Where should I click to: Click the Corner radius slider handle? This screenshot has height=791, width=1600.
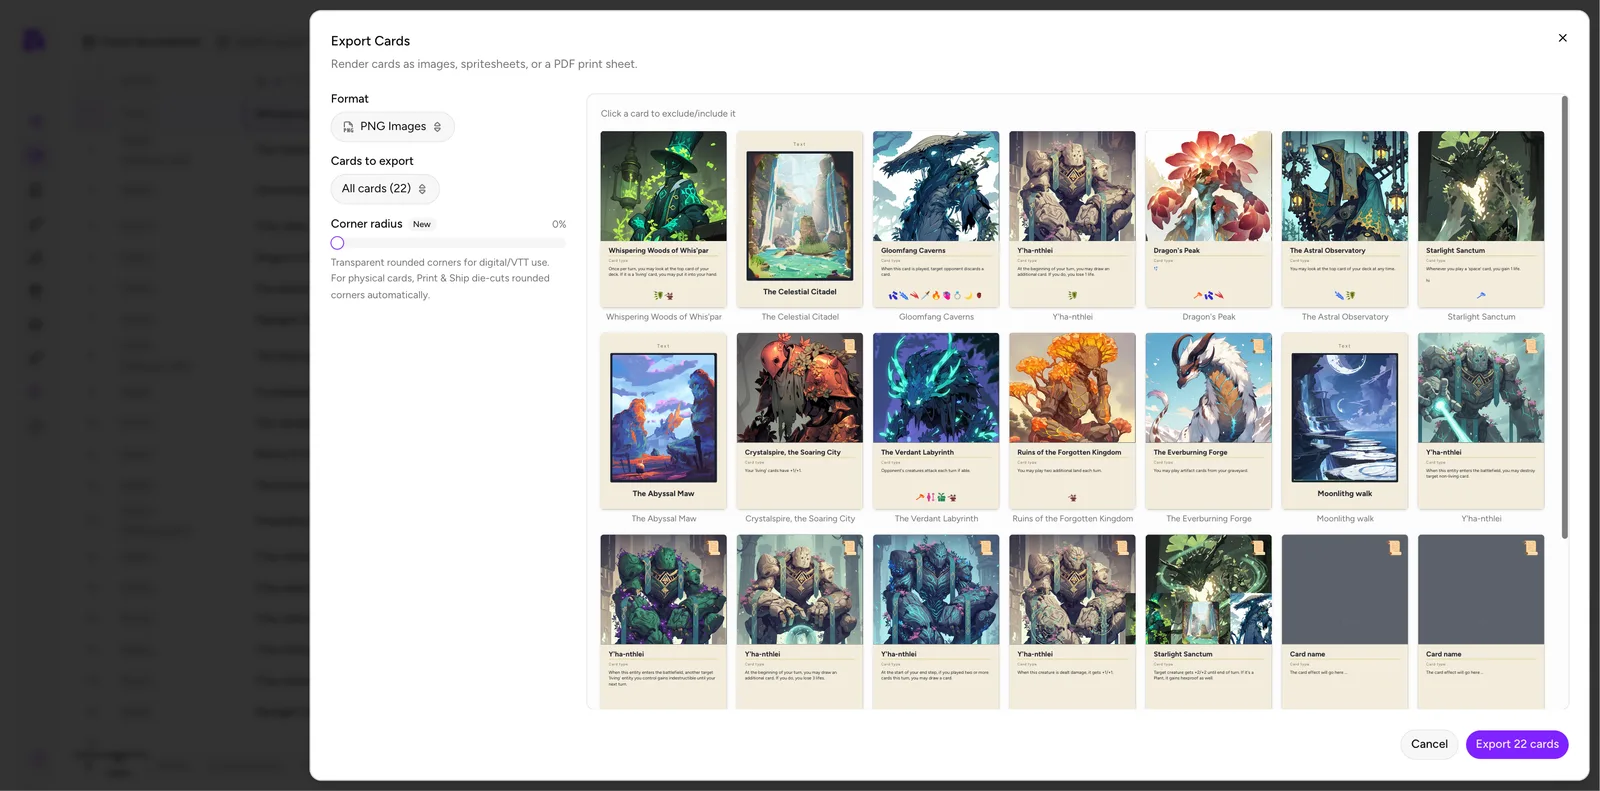(337, 243)
